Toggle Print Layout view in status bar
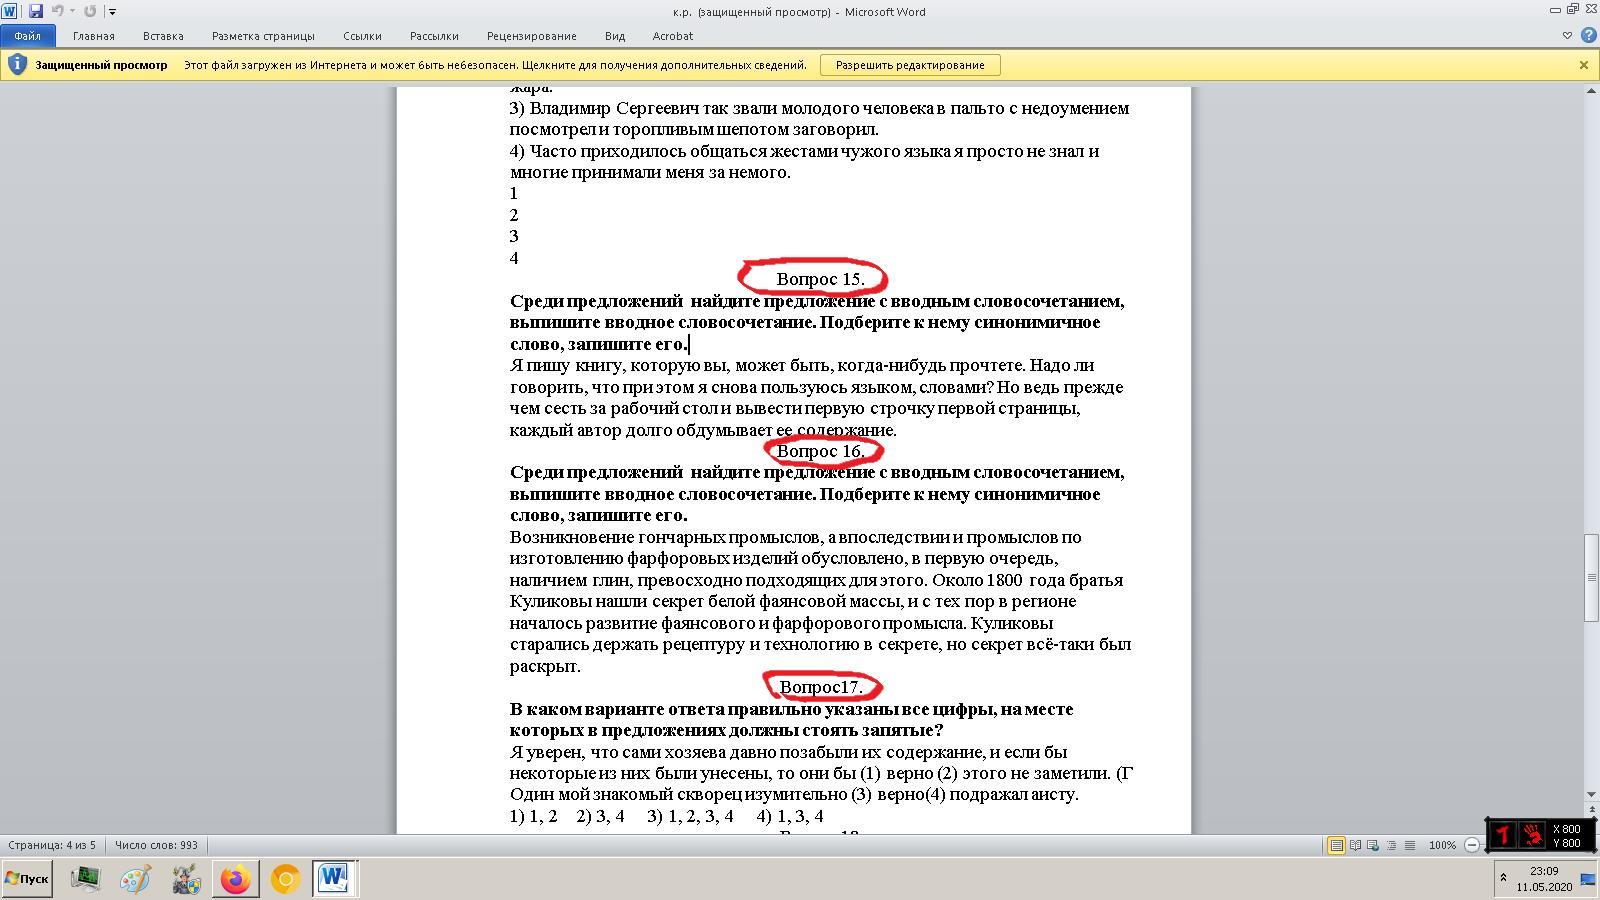This screenshot has height=900, width=1600. [x=1336, y=845]
